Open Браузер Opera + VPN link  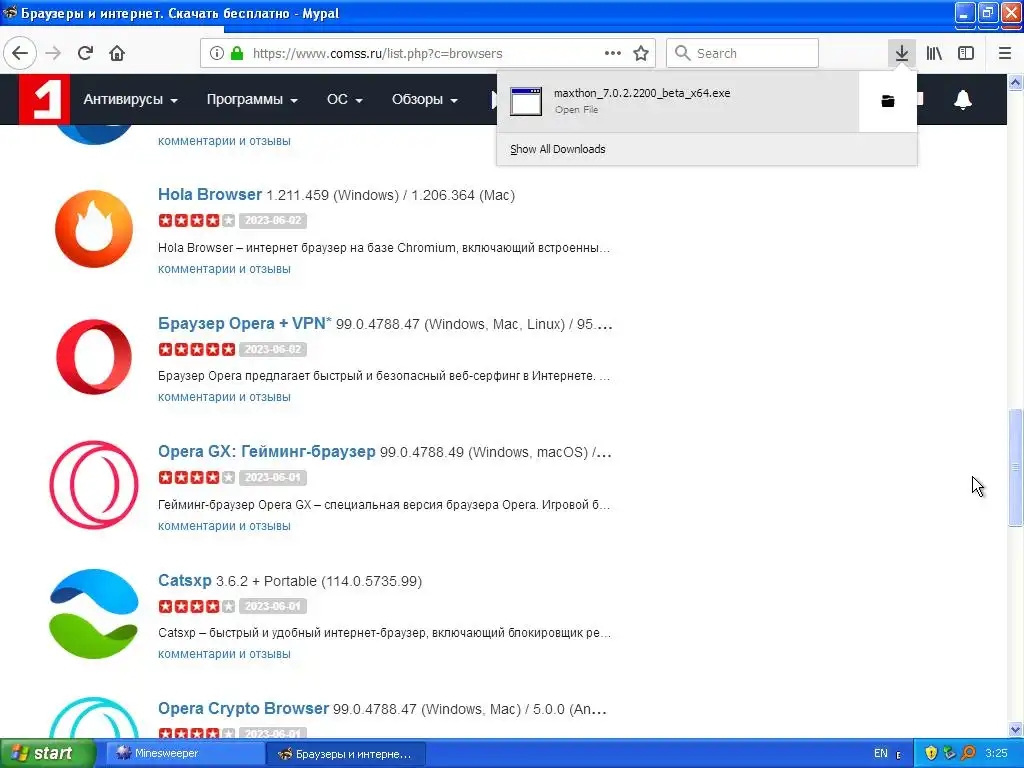click(x=244, y=323)
